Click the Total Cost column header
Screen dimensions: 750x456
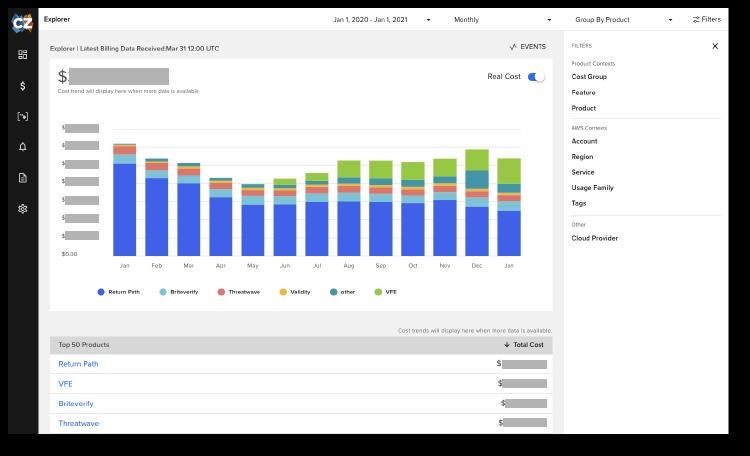point(524,345)
